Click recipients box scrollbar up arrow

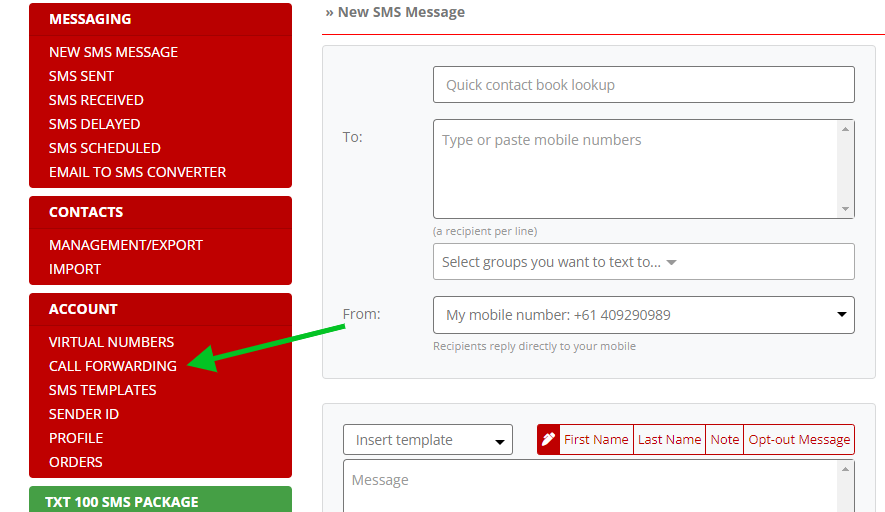coord(845,129)
